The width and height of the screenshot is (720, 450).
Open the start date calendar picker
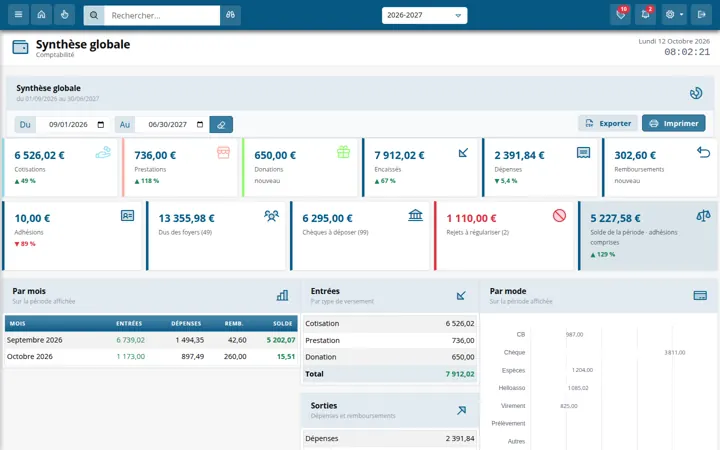(101, 124)
